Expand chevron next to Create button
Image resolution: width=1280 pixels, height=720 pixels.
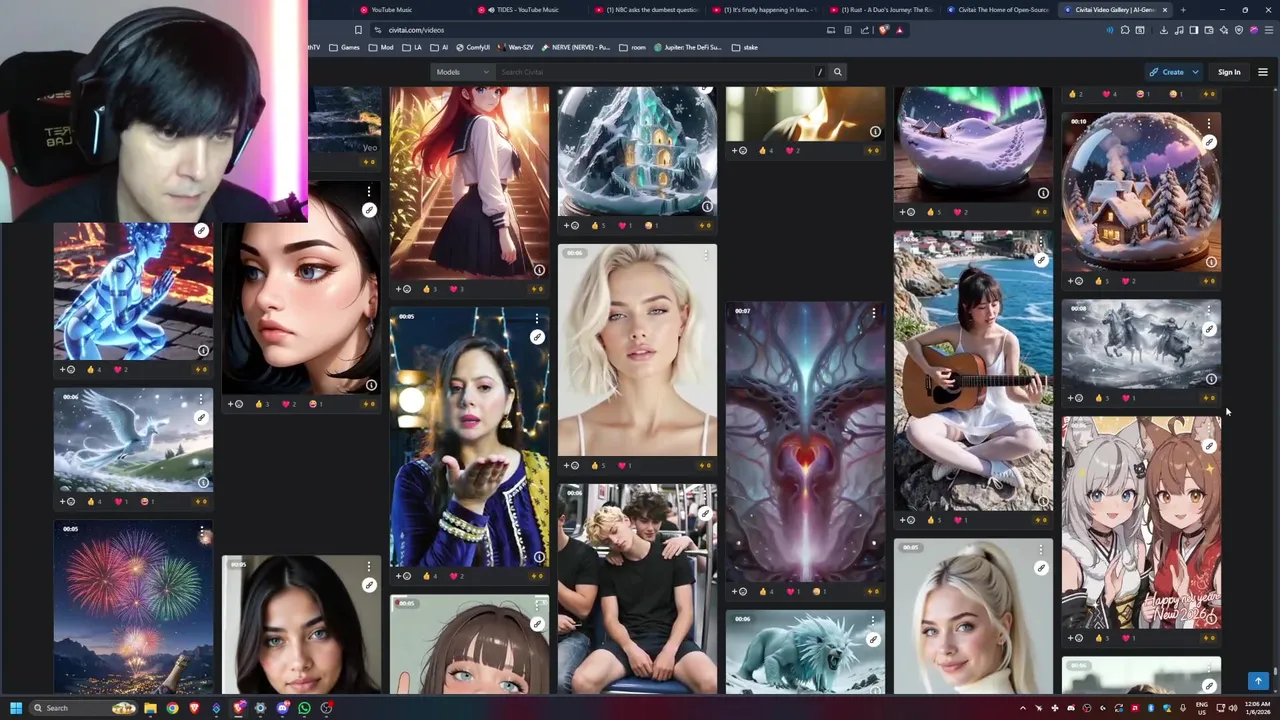tap(1195, 72)
